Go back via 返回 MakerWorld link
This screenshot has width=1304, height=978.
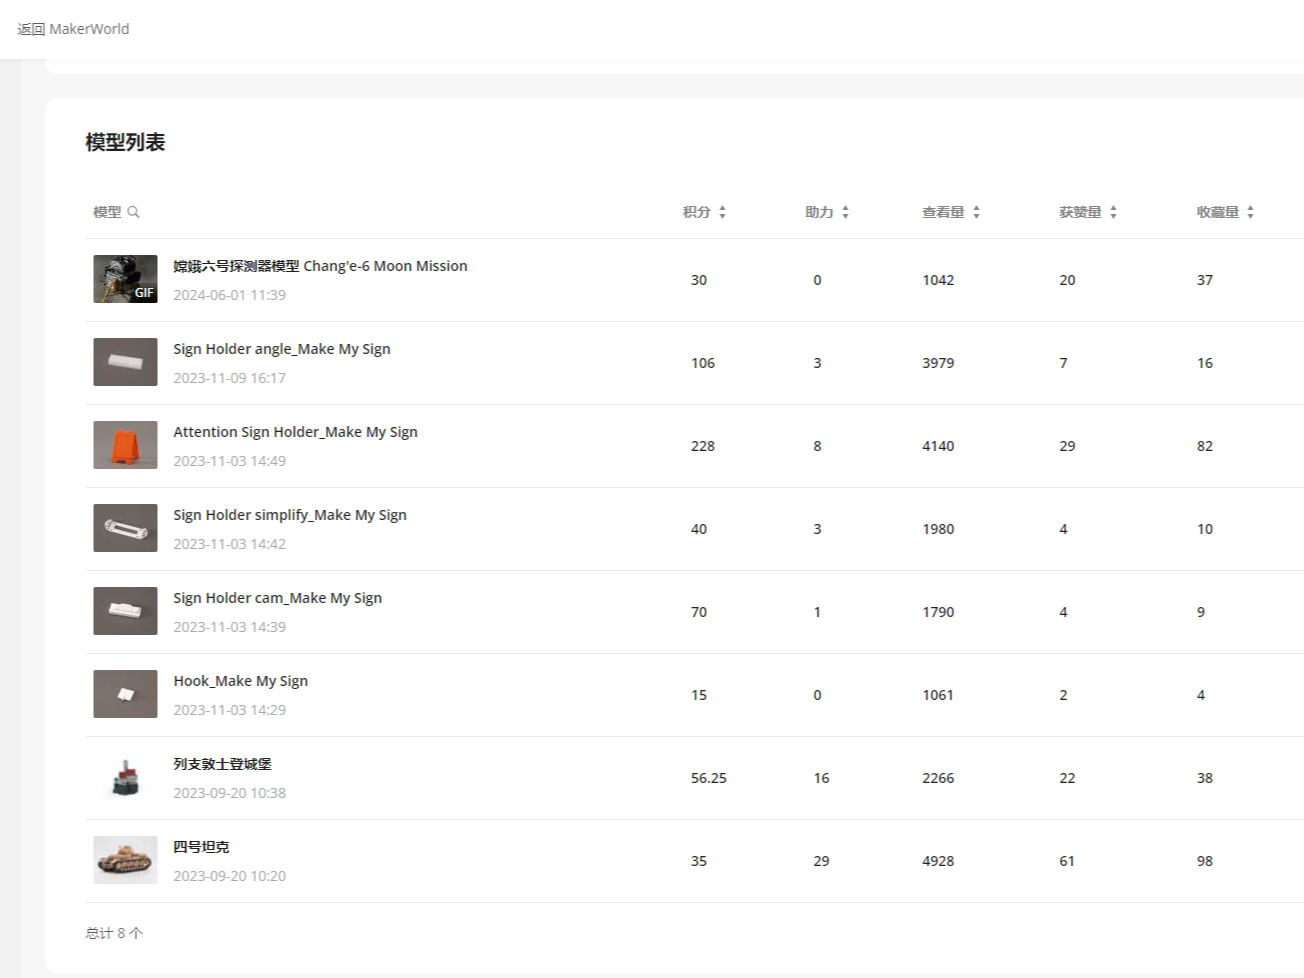click(73, 29)
